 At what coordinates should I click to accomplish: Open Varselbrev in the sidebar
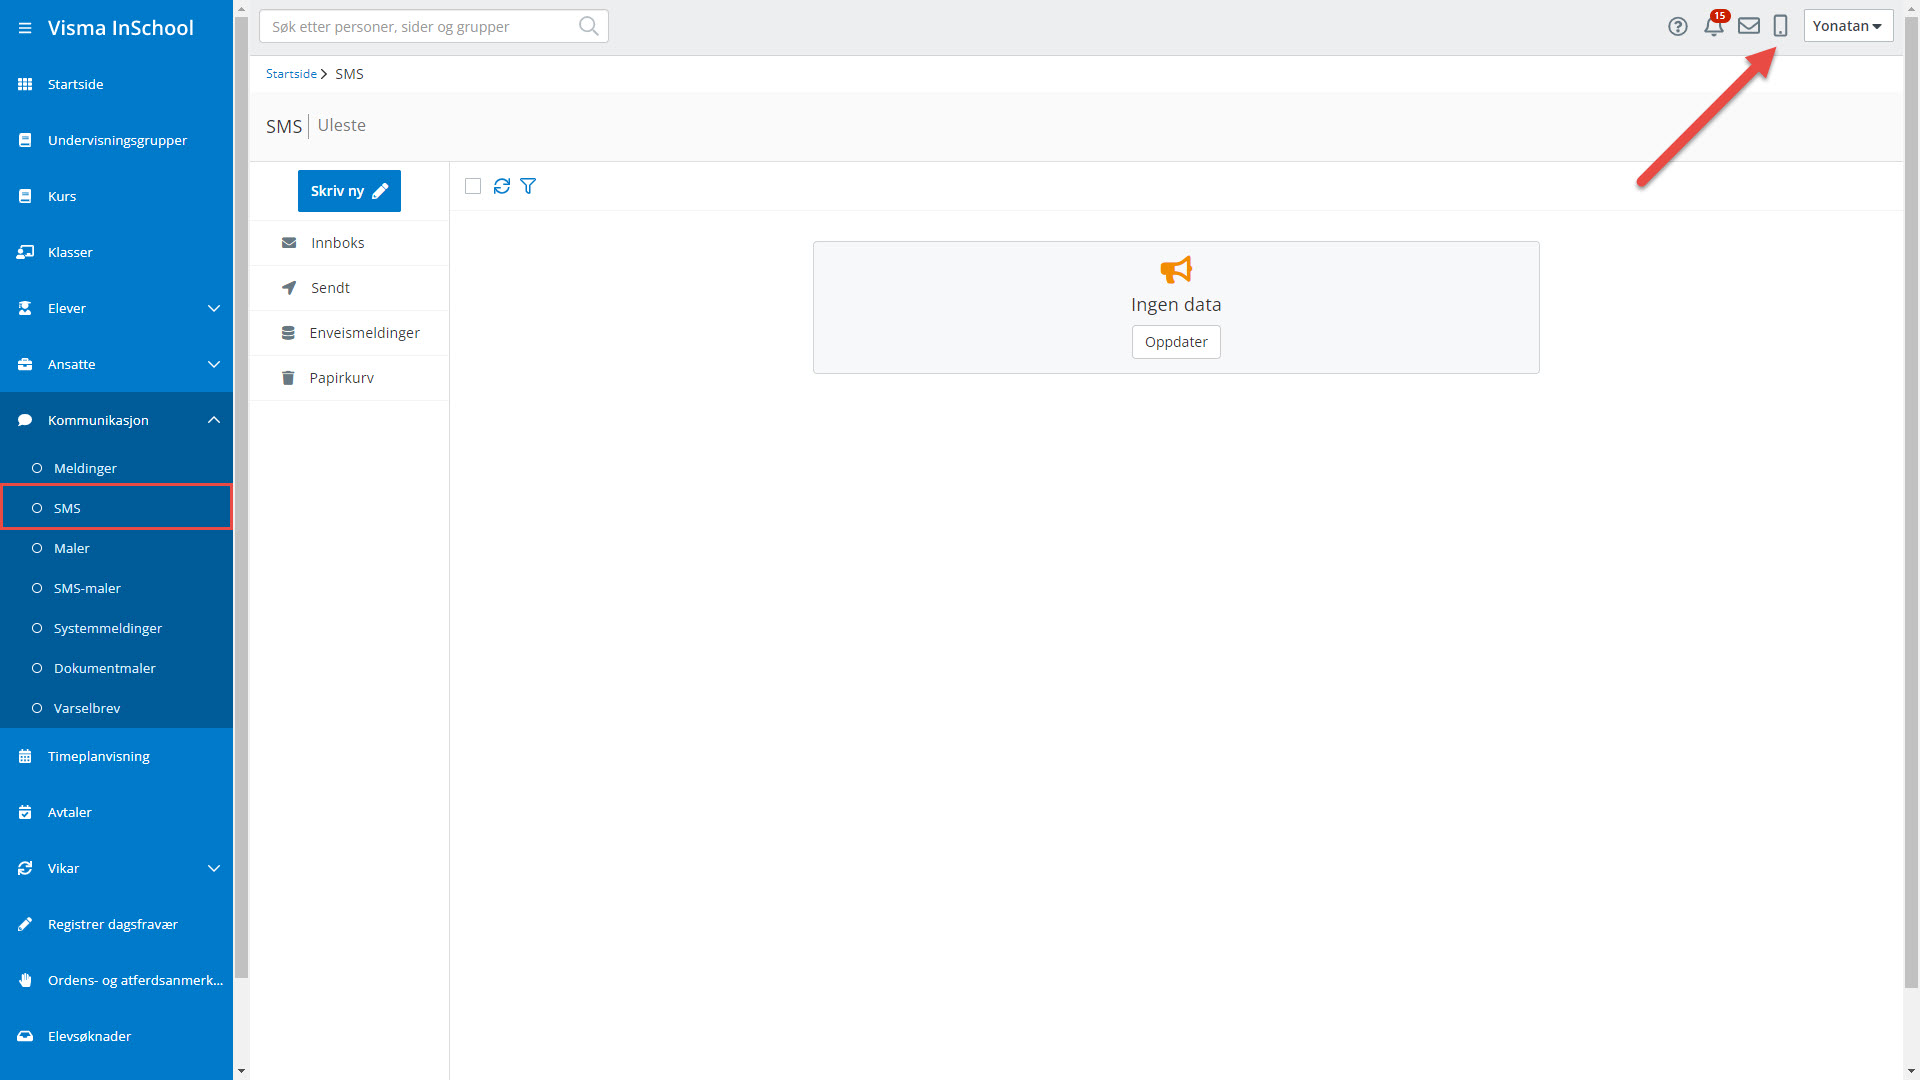tap(116, 708)
